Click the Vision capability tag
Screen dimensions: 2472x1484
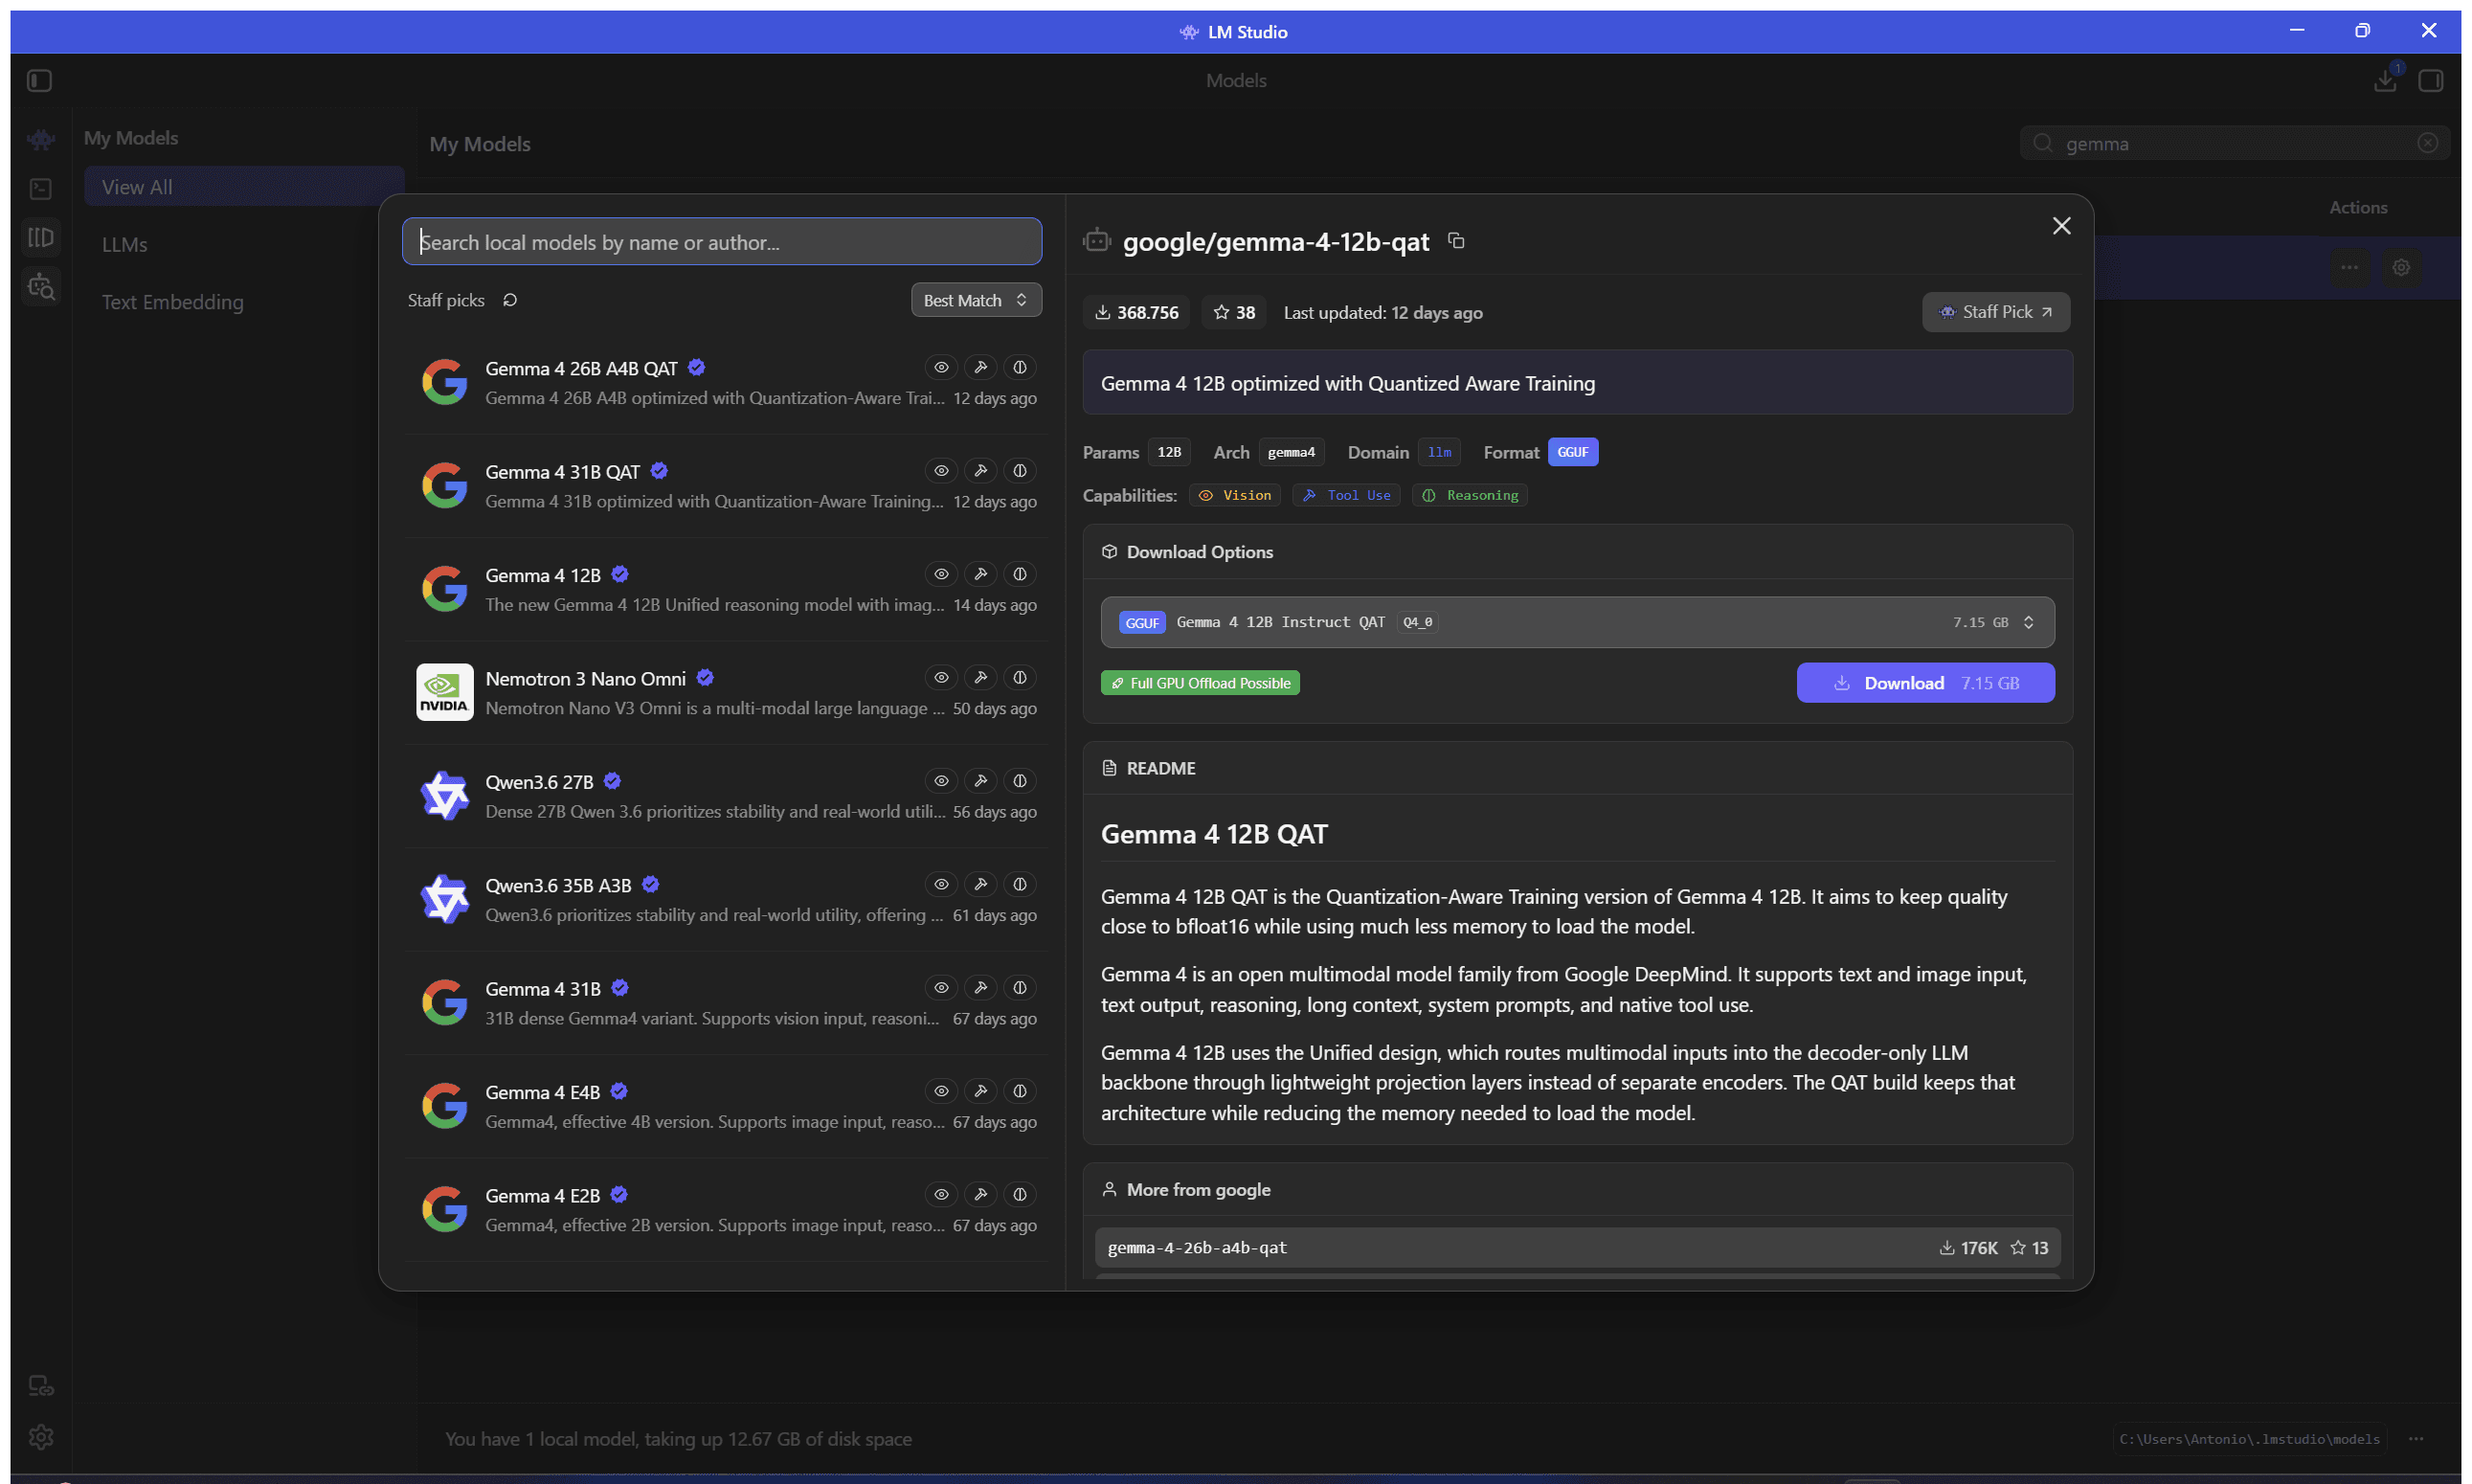(1234, 495)
